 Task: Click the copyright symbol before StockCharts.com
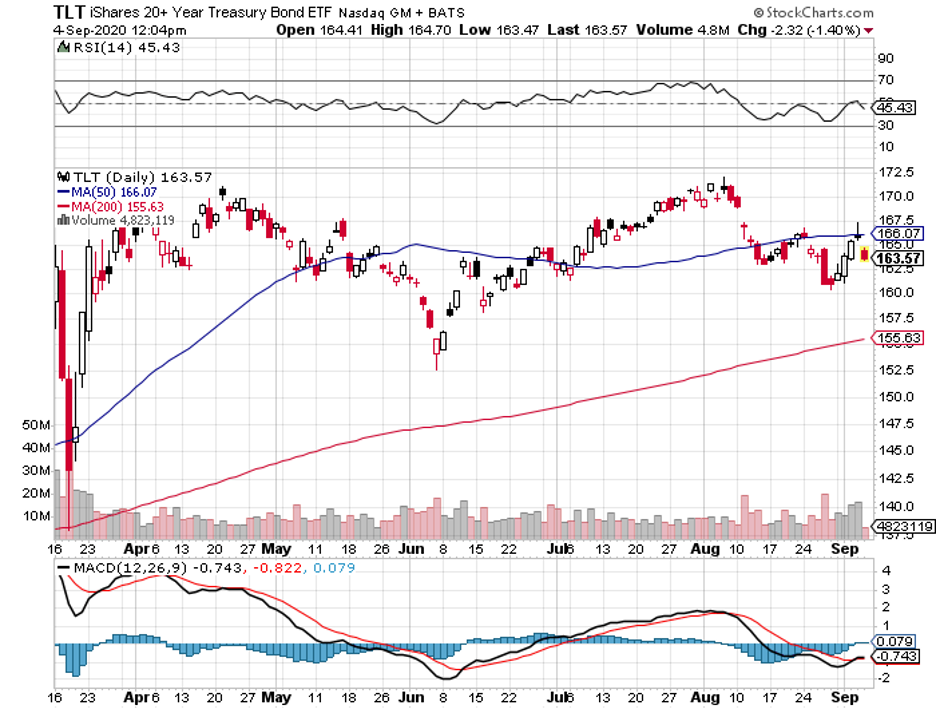click(759, 13)
